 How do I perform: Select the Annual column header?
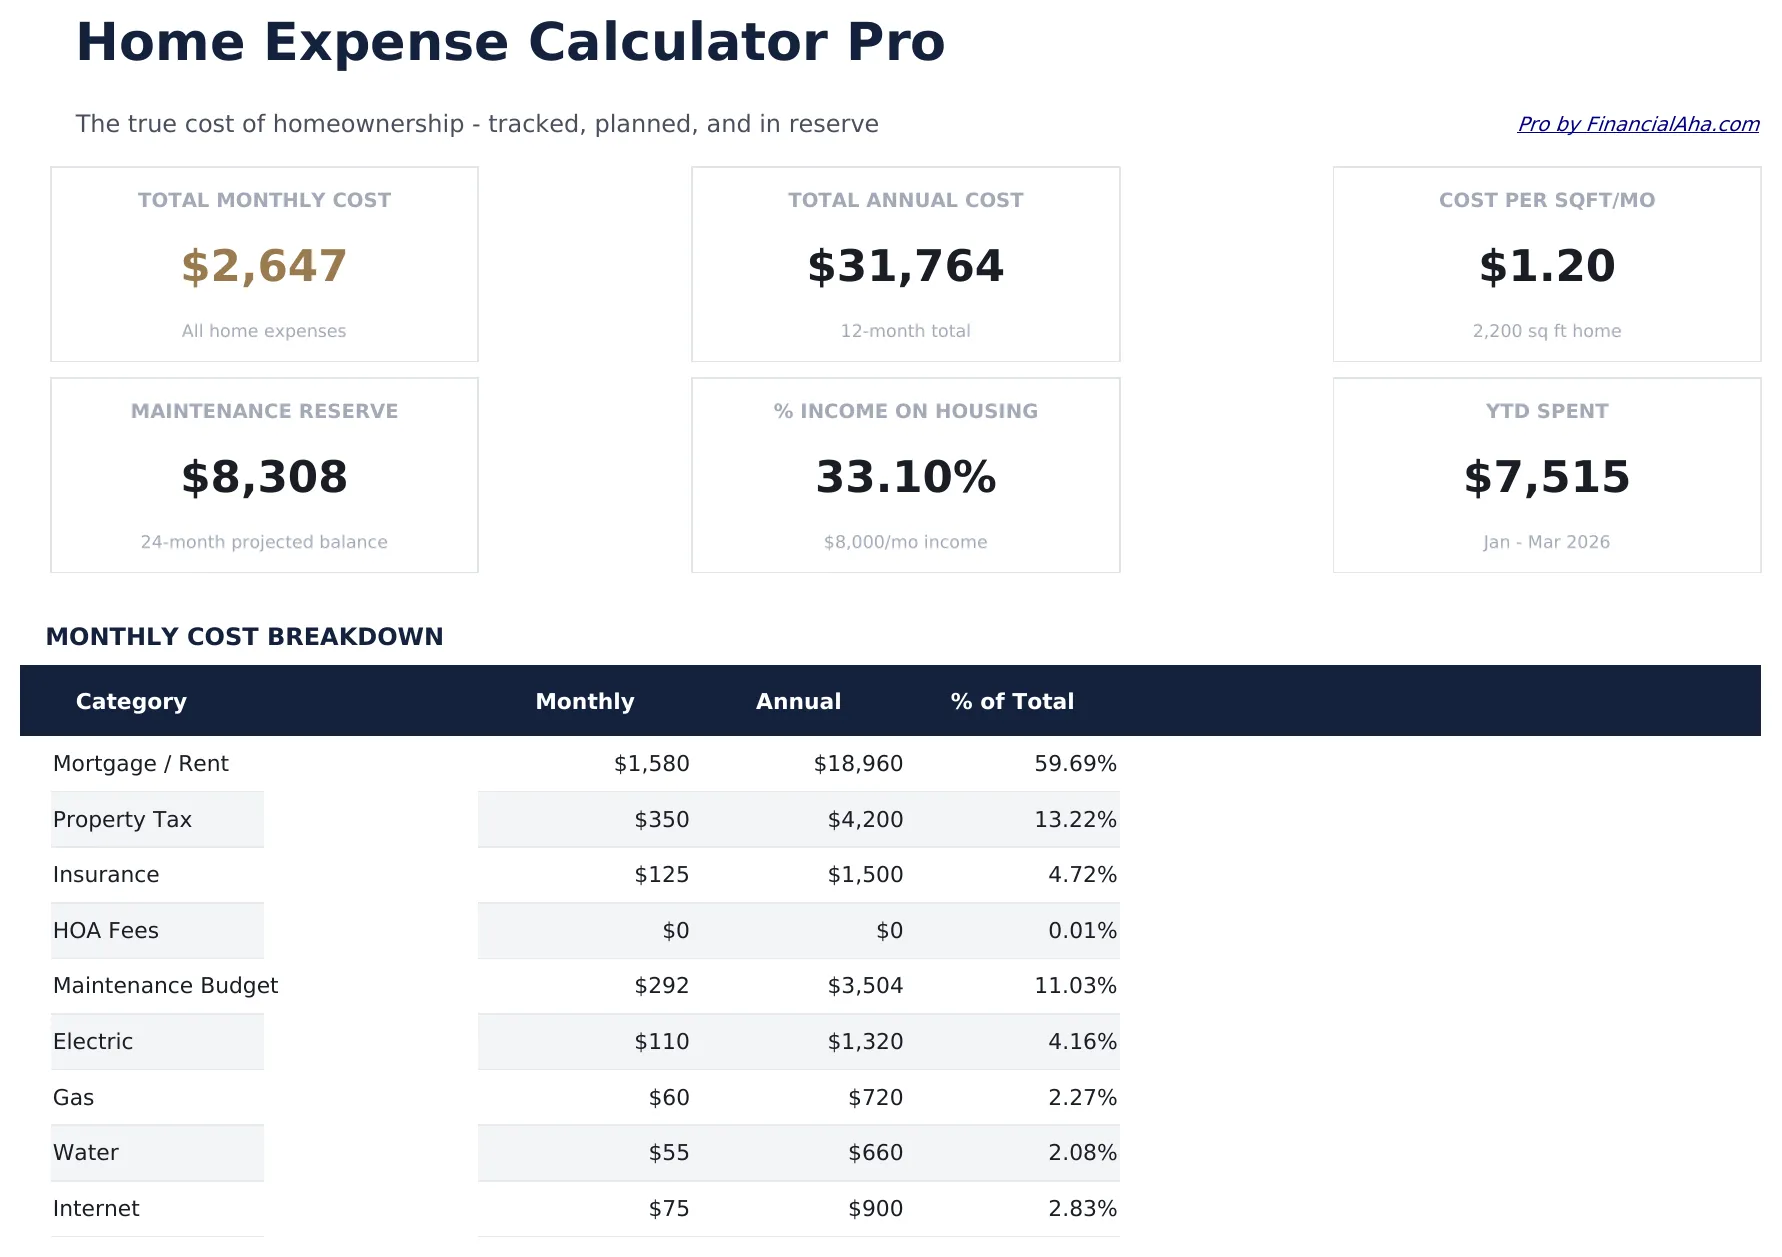pyautogui.click(x=797, y=701)
